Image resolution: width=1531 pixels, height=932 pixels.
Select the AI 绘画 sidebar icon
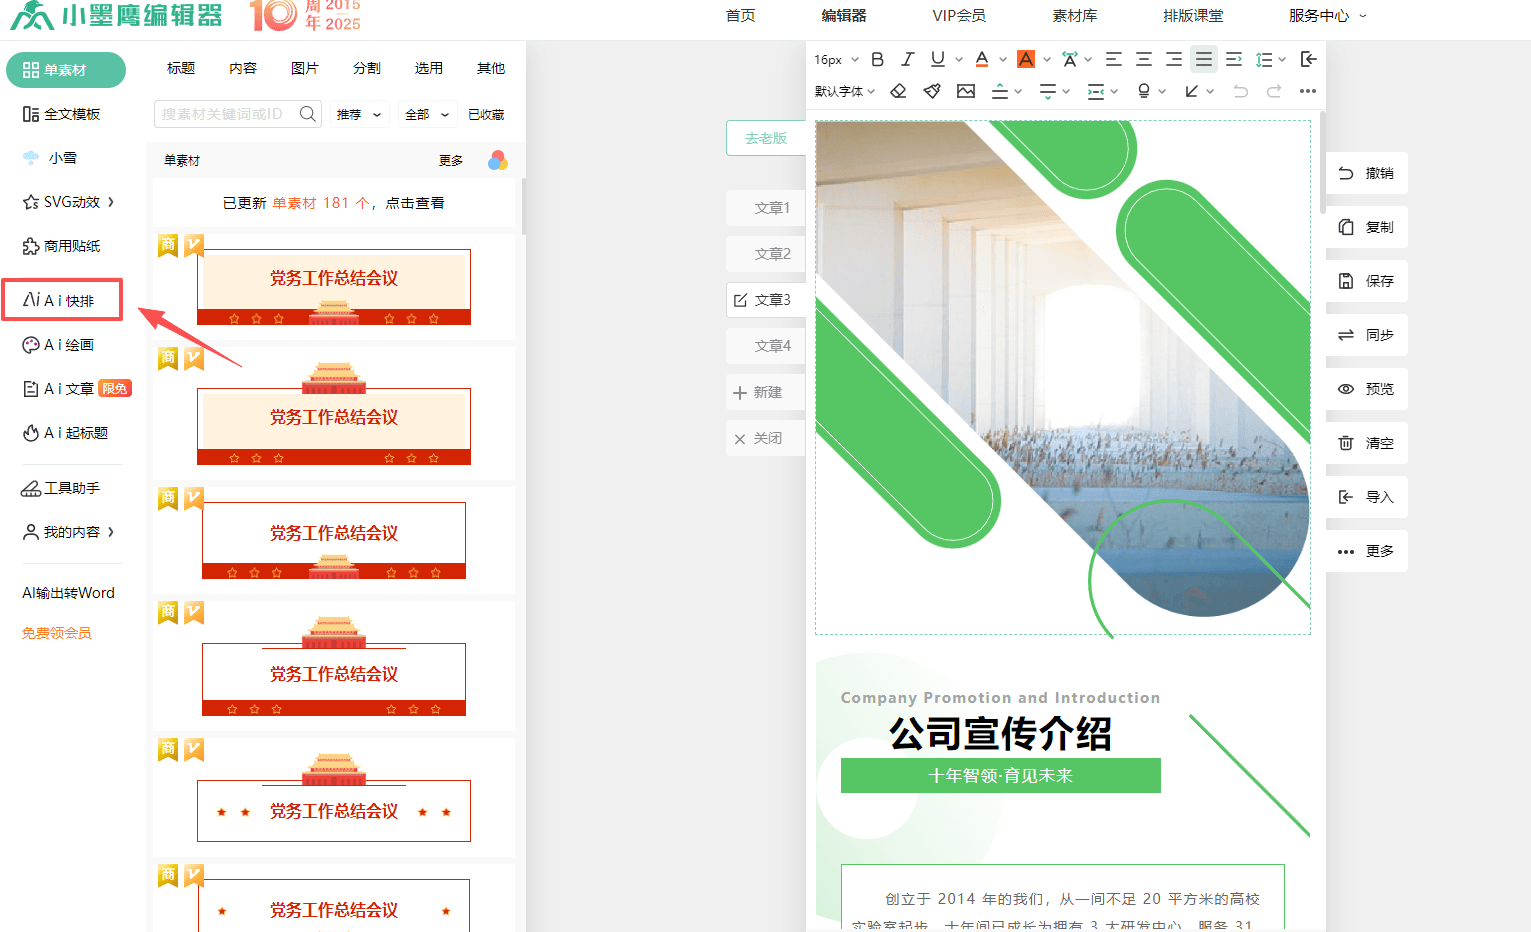point(66,344)
